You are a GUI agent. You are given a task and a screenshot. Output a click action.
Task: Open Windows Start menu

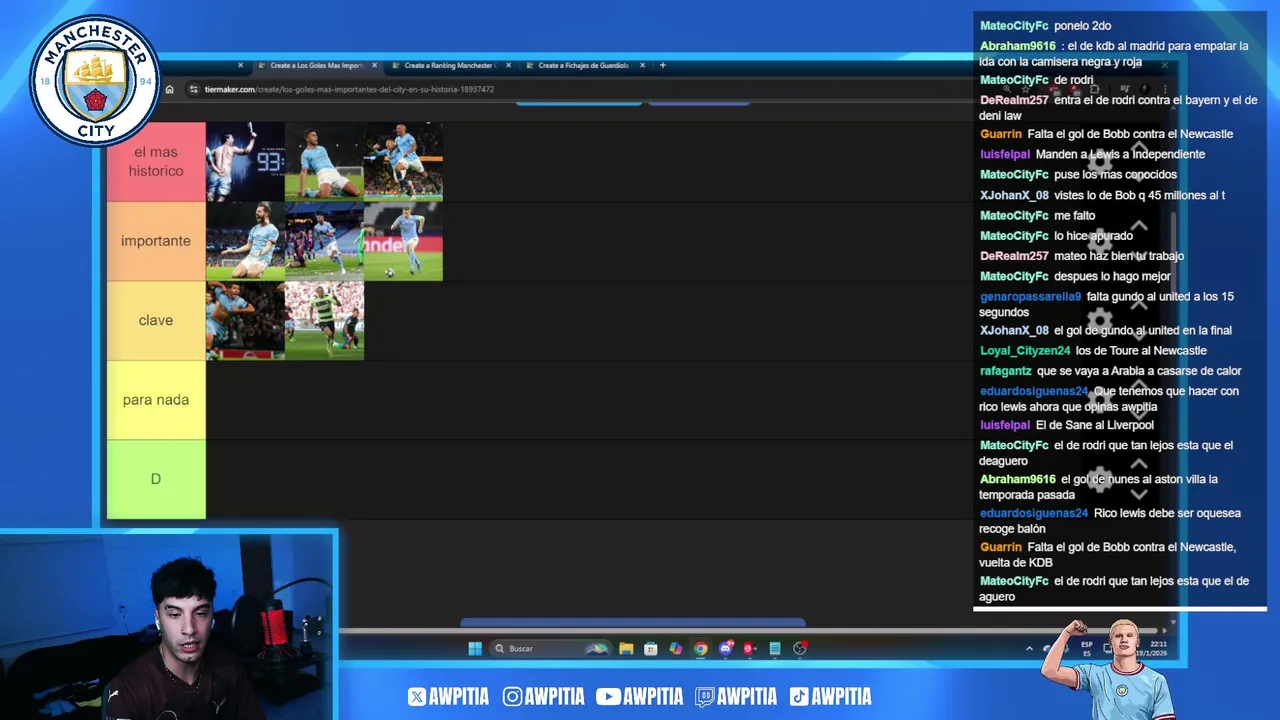475,648
